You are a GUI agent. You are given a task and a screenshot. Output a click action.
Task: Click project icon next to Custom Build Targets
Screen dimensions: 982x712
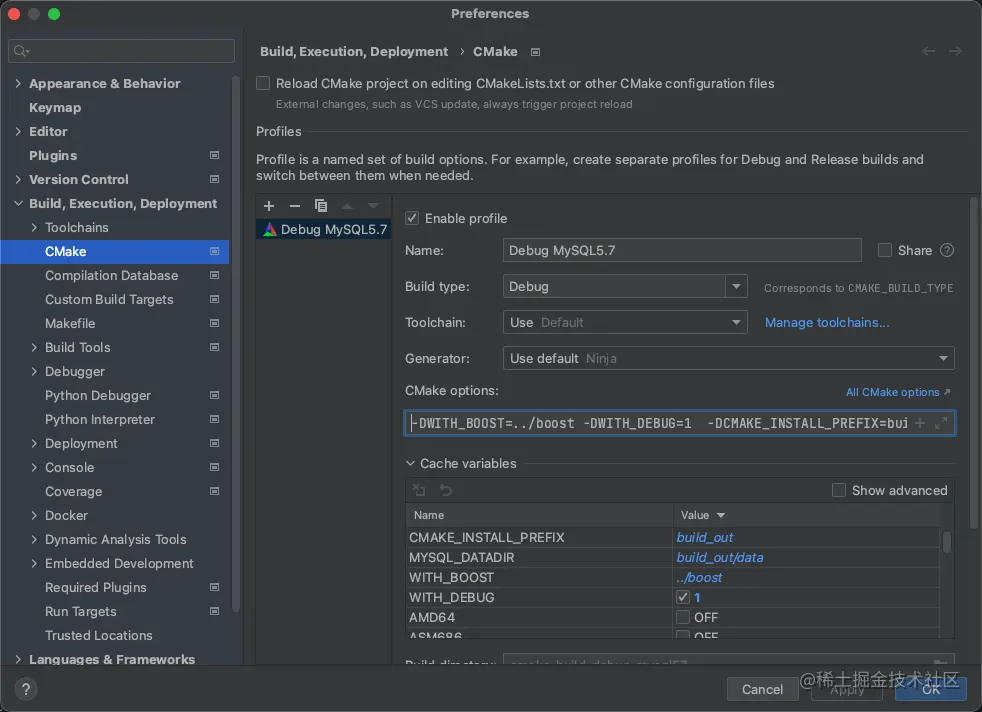point(214,299)
